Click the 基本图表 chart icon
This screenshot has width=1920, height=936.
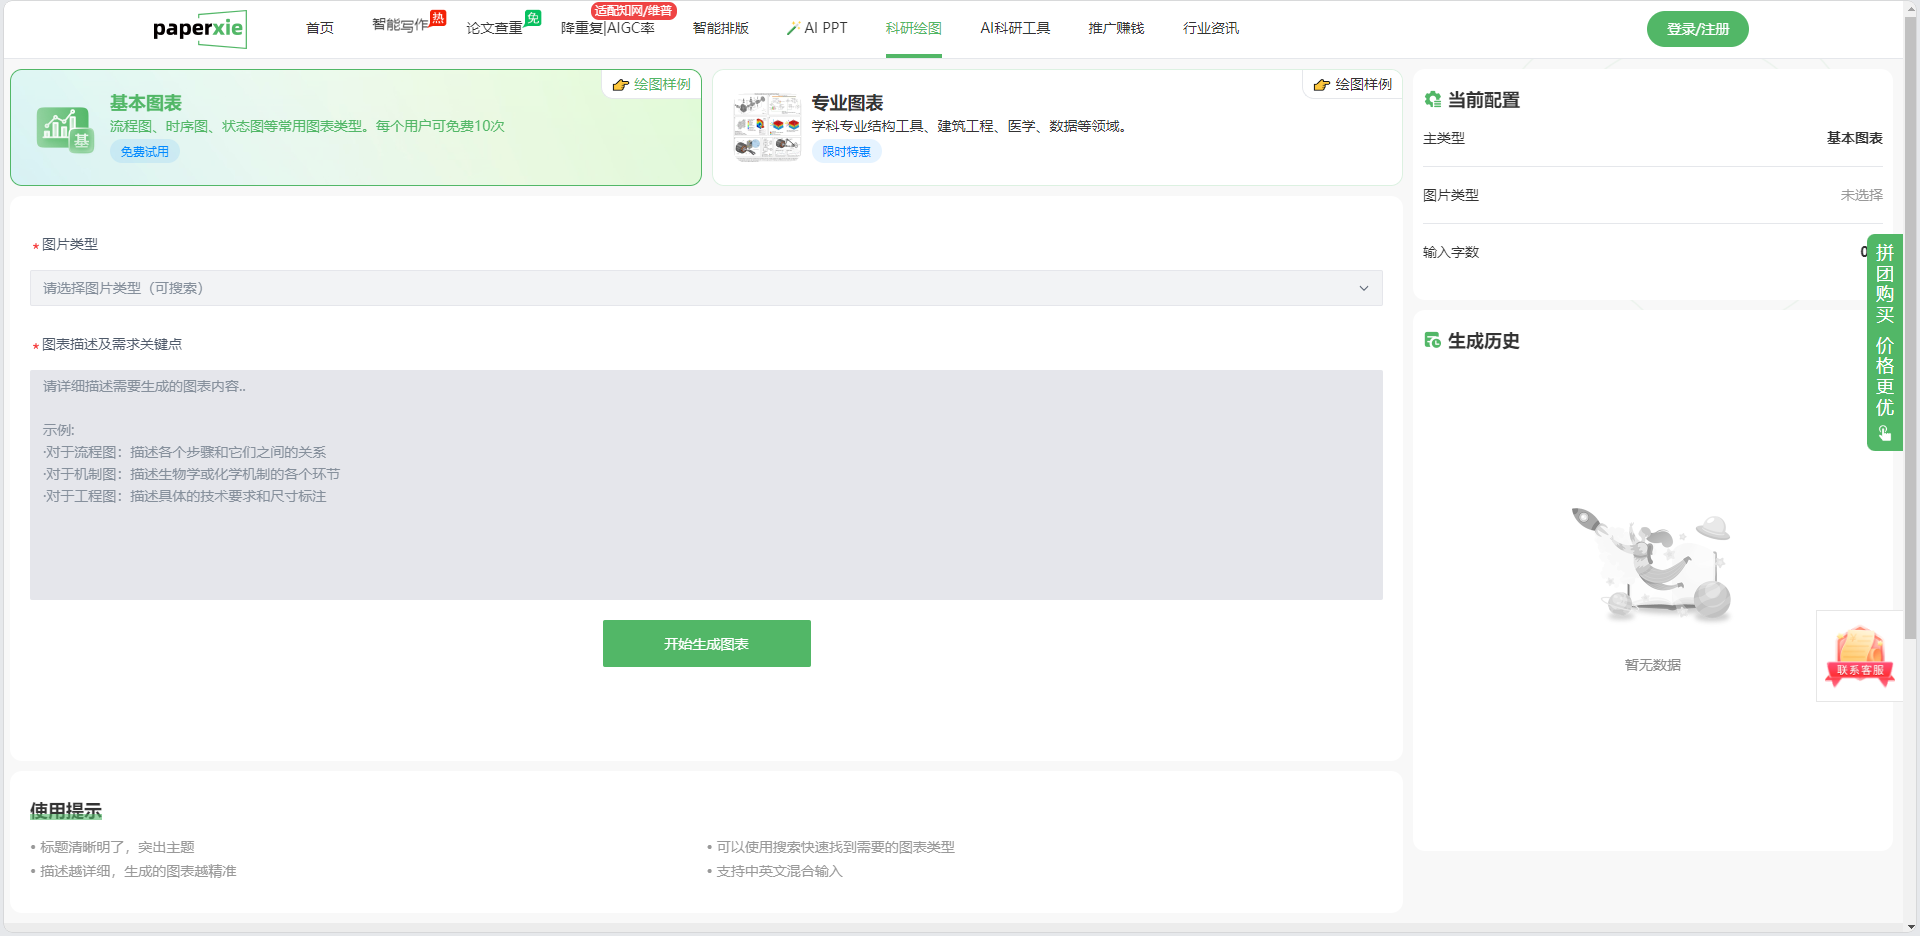(65, 129)
